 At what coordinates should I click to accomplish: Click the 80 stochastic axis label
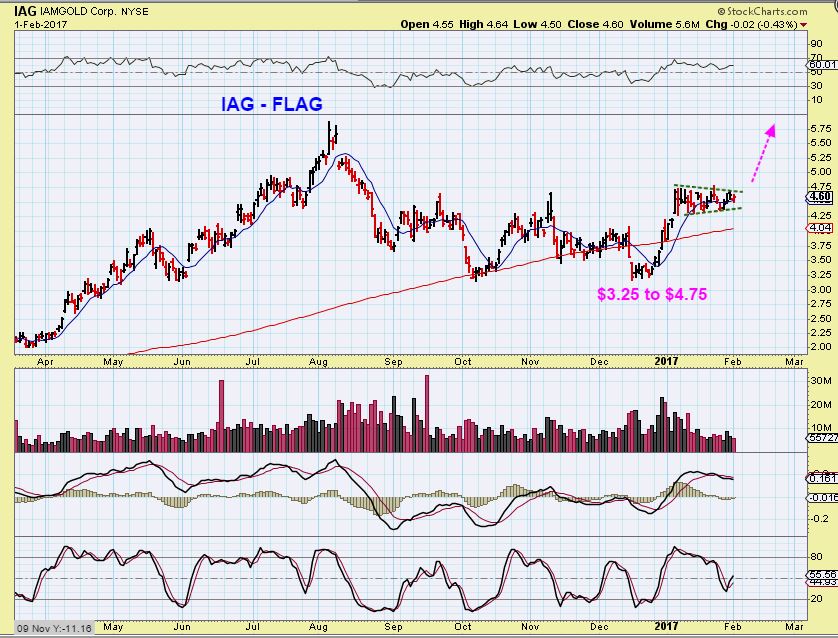816,557
